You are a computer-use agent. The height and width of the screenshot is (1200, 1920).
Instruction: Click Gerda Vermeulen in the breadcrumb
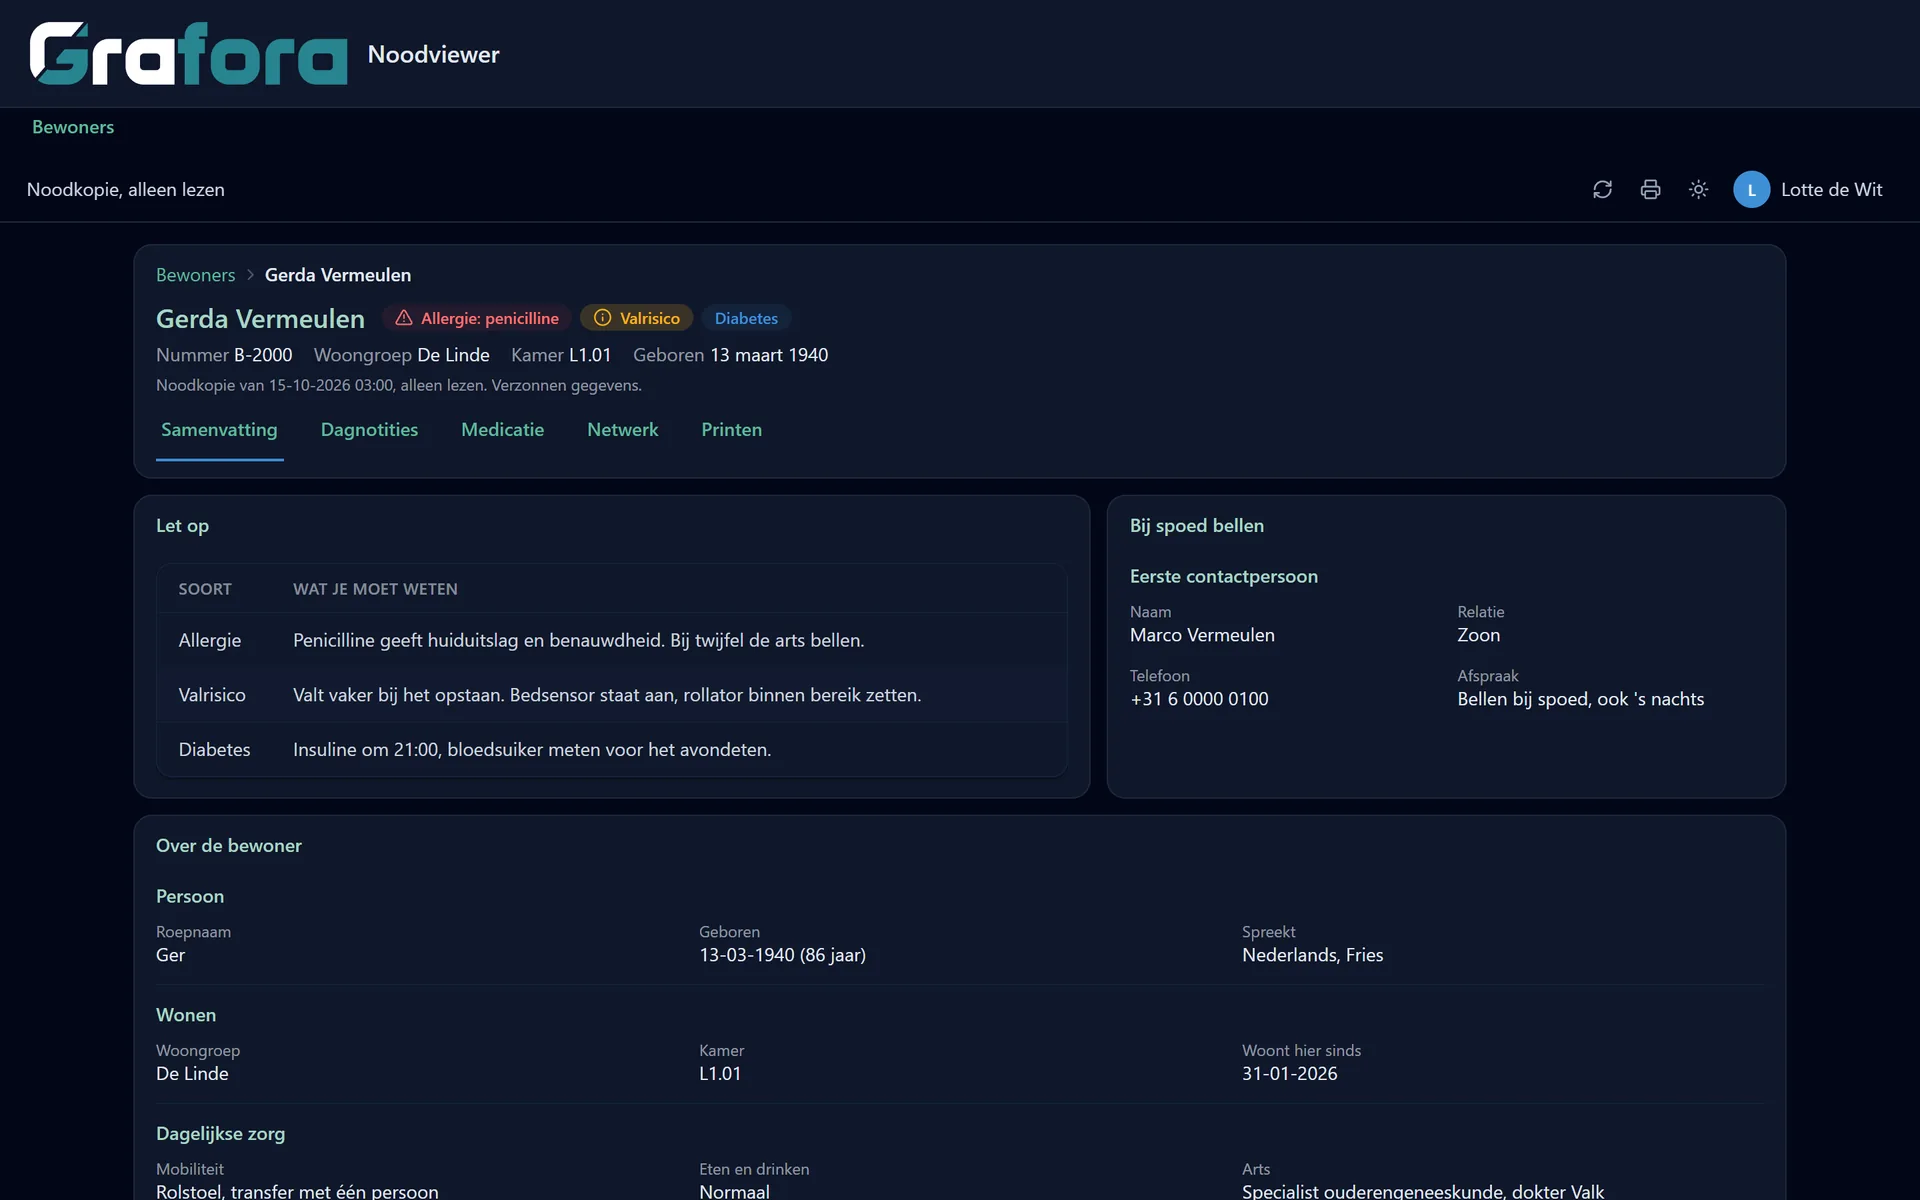[338, 275]
